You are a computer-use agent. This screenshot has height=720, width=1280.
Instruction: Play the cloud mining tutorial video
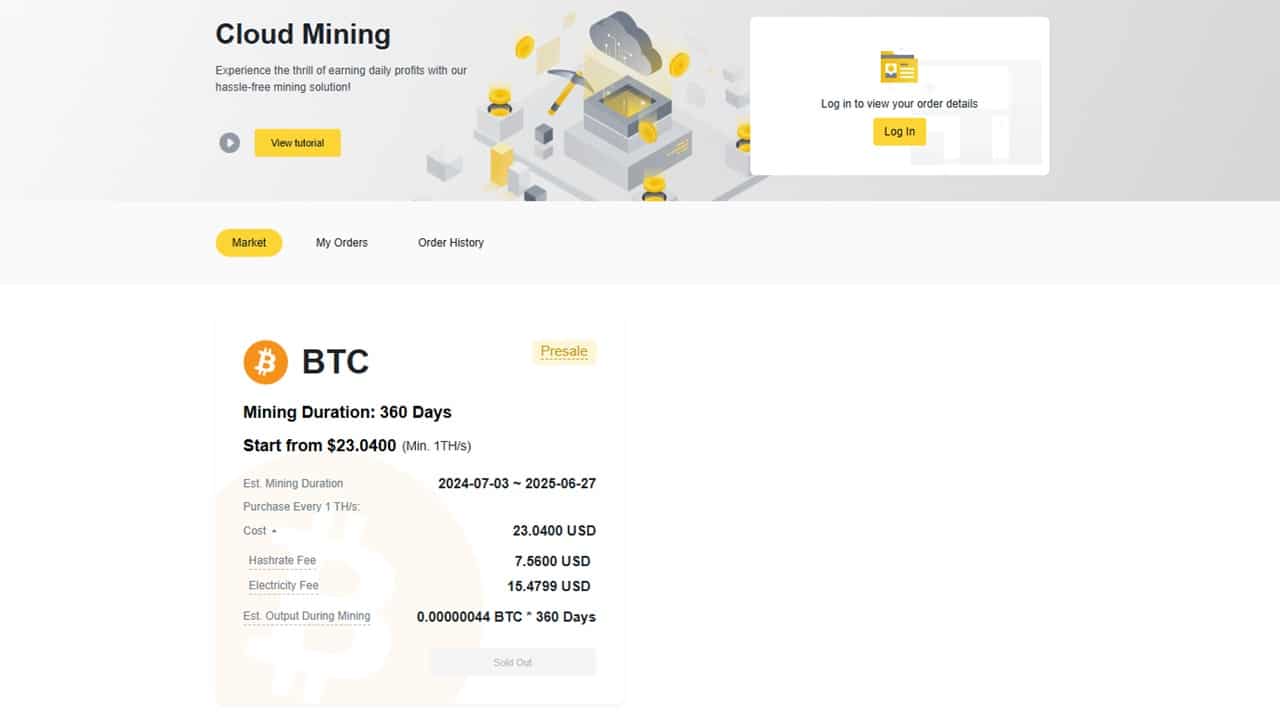pos(230,143)
